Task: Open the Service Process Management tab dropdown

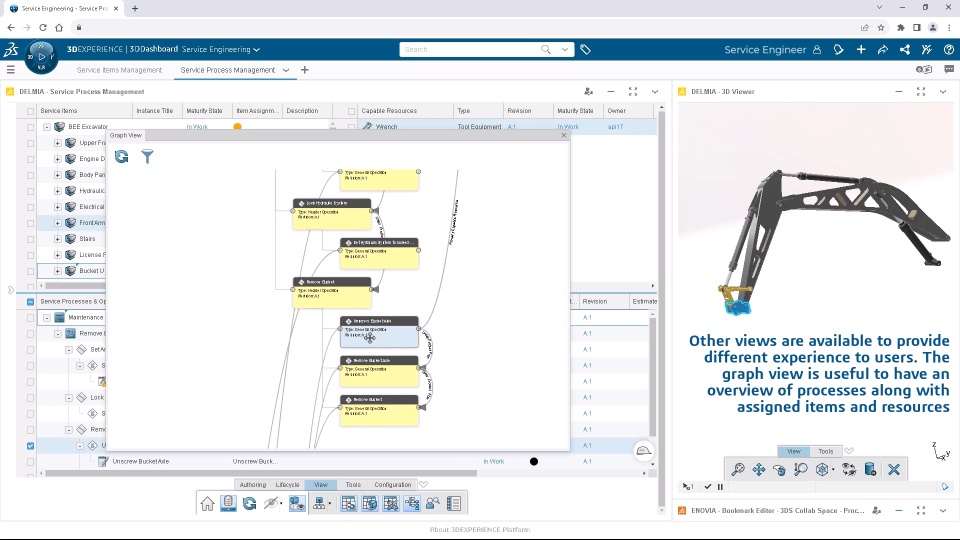Action: click(286, 70)
